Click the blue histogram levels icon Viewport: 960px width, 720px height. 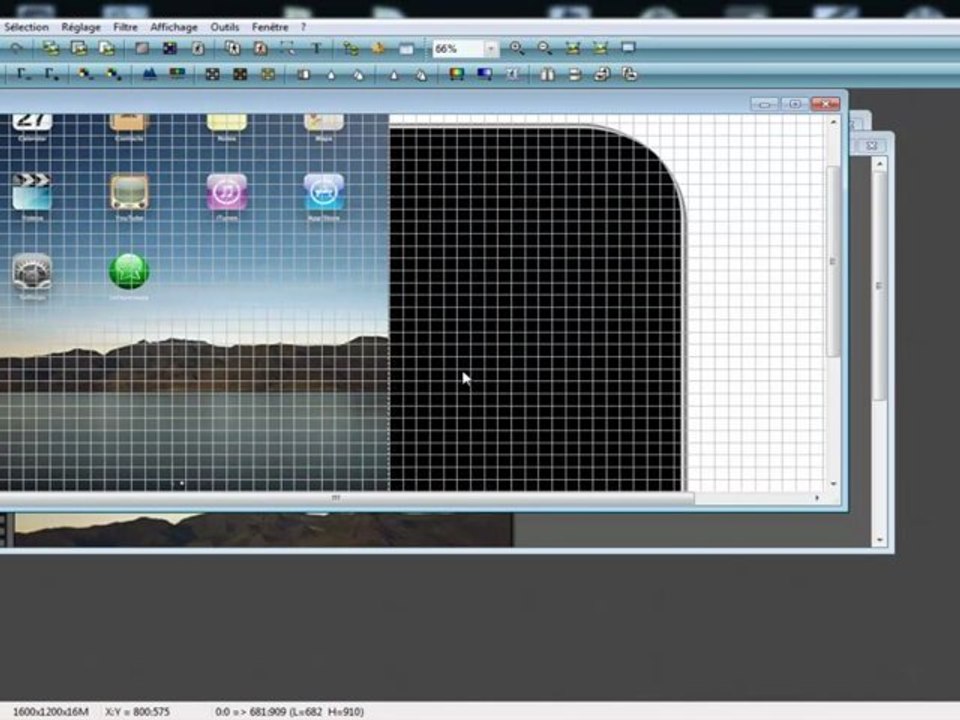tap(149, 74)
